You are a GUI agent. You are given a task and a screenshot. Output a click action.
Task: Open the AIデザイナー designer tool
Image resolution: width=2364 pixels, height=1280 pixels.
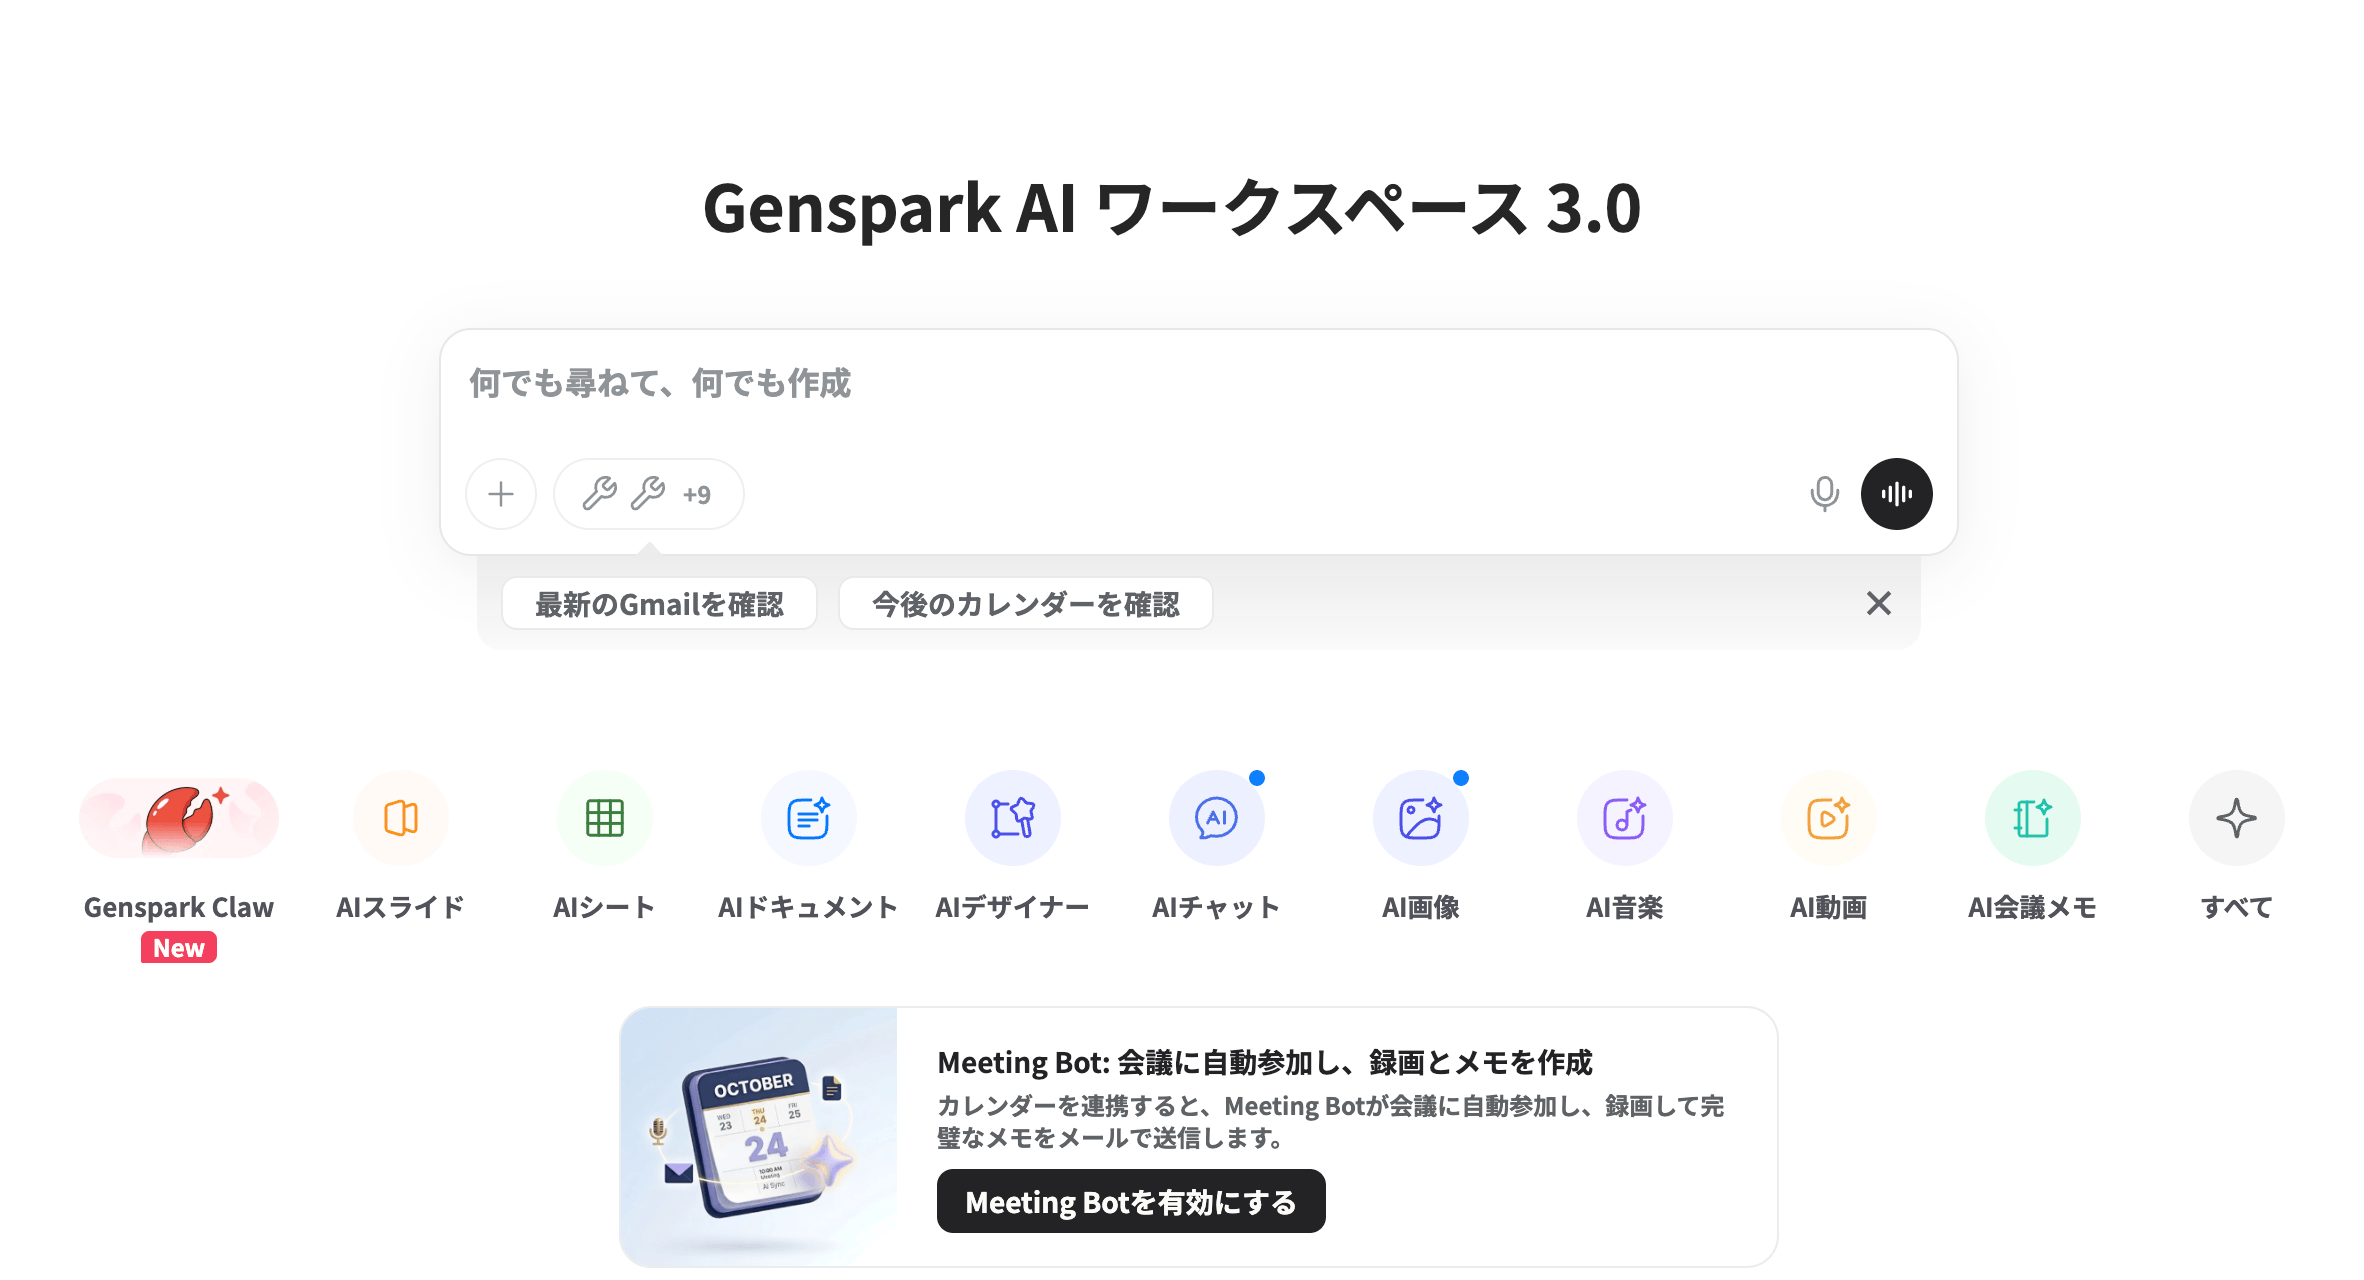(1013, 818)
